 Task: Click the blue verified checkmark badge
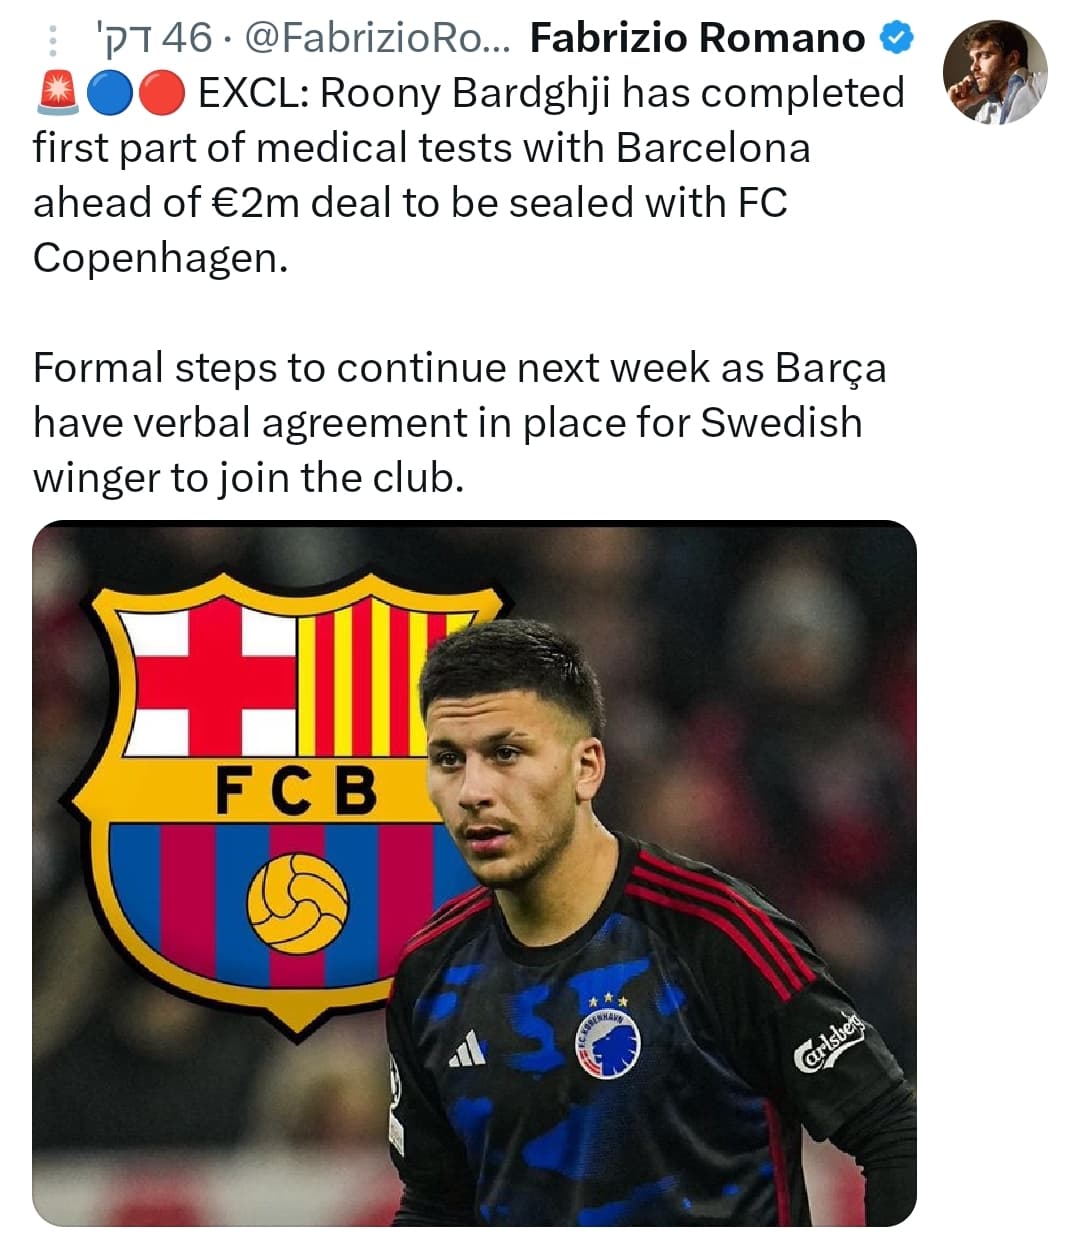pyautogui.click(x=896, y=39)
